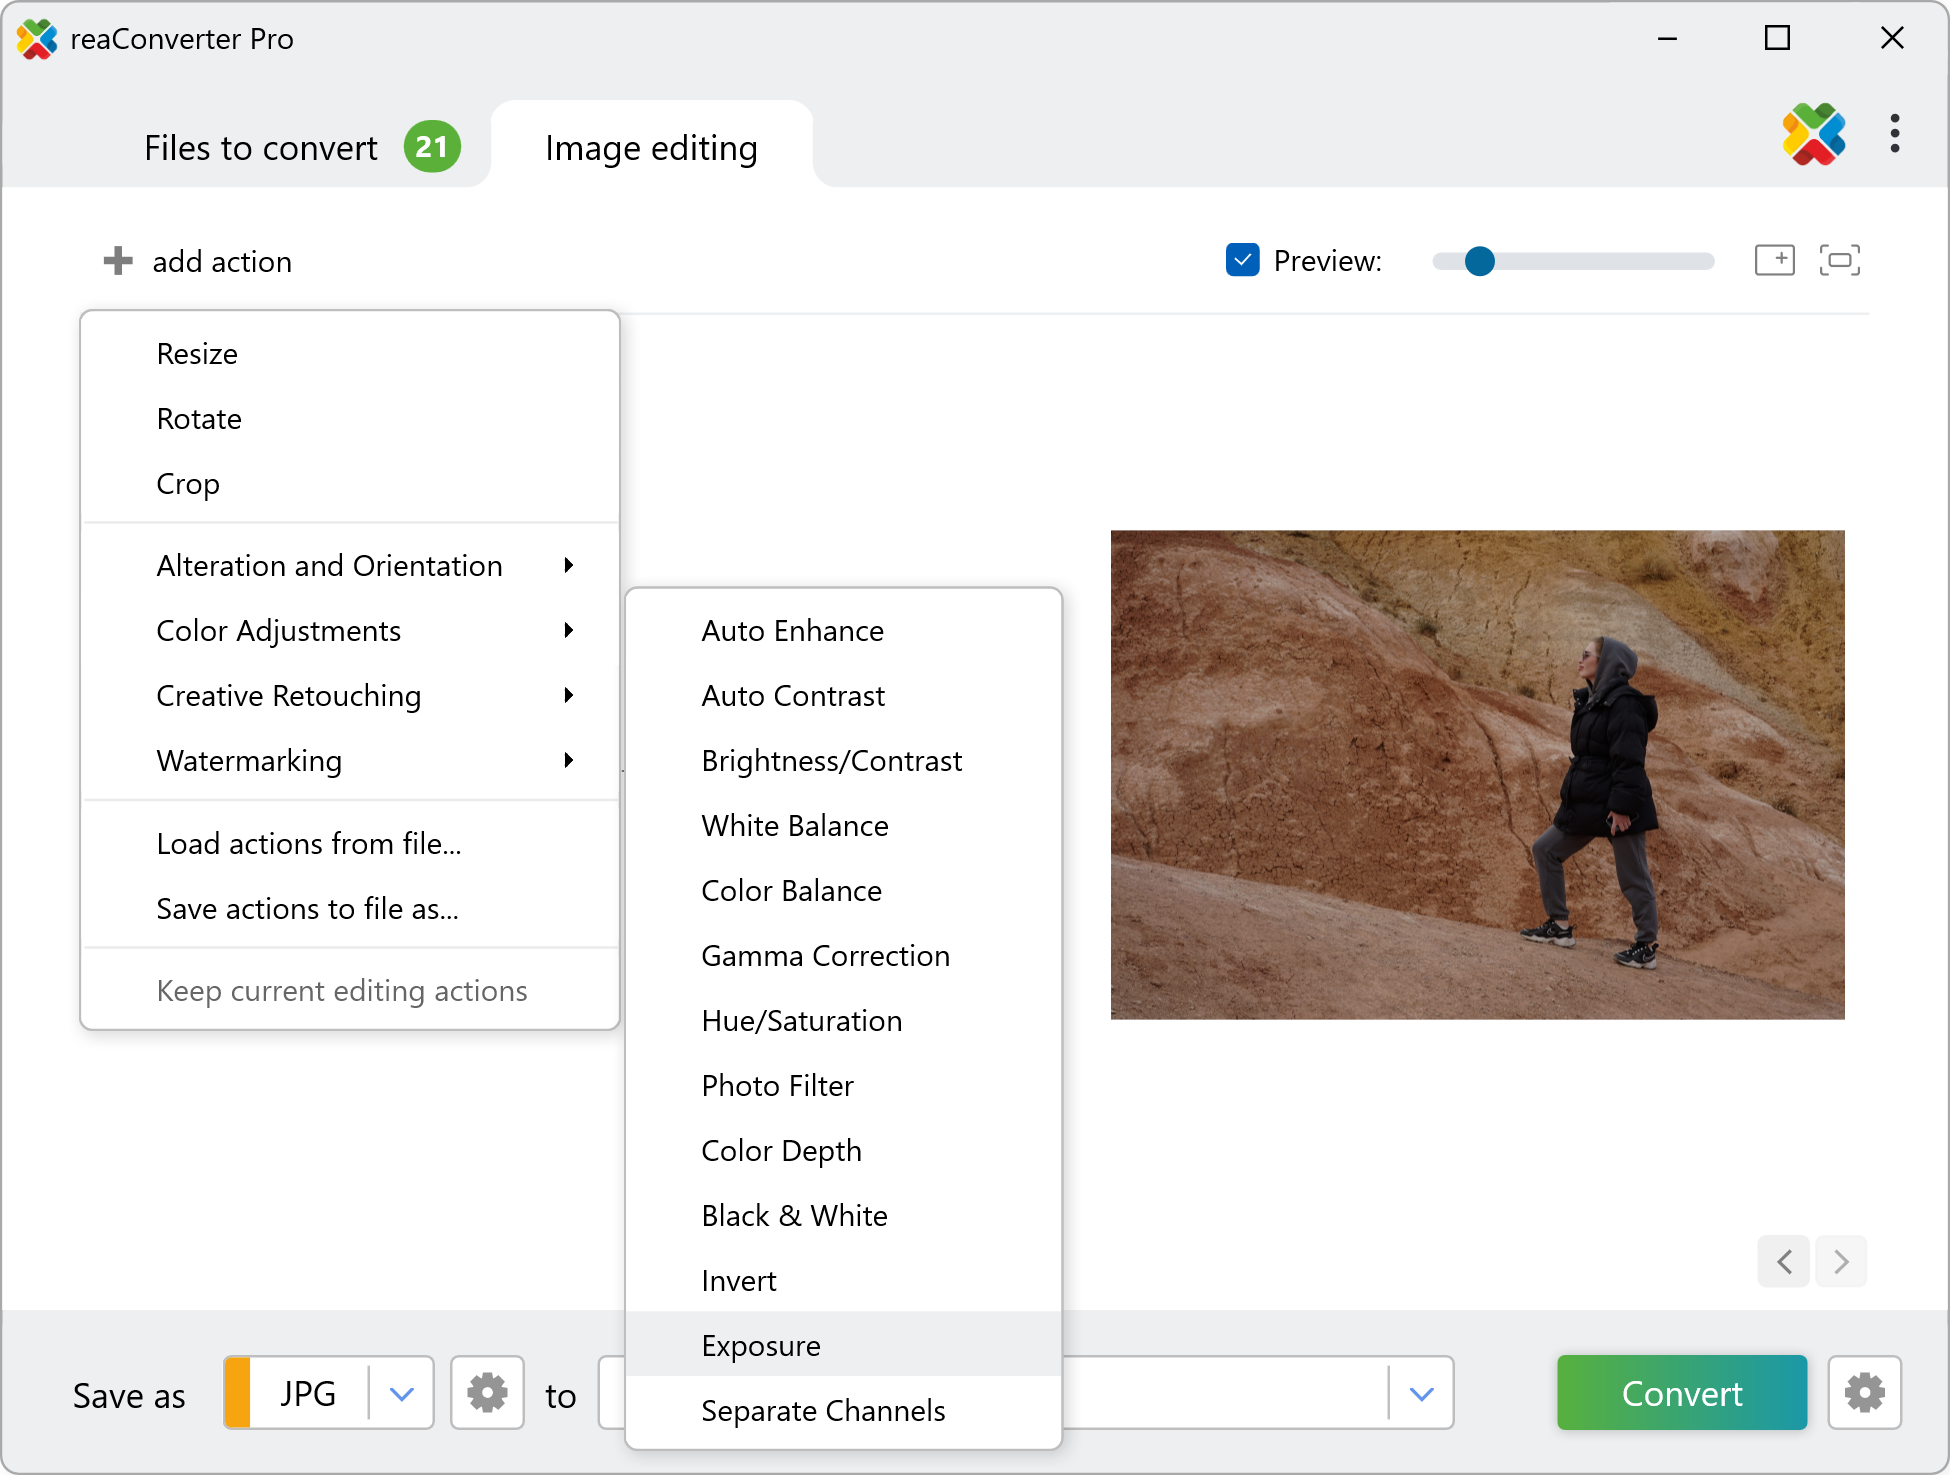Open conversion settings gear next to Convert
The image size is (1950, 1475).
(1864, 1392)
